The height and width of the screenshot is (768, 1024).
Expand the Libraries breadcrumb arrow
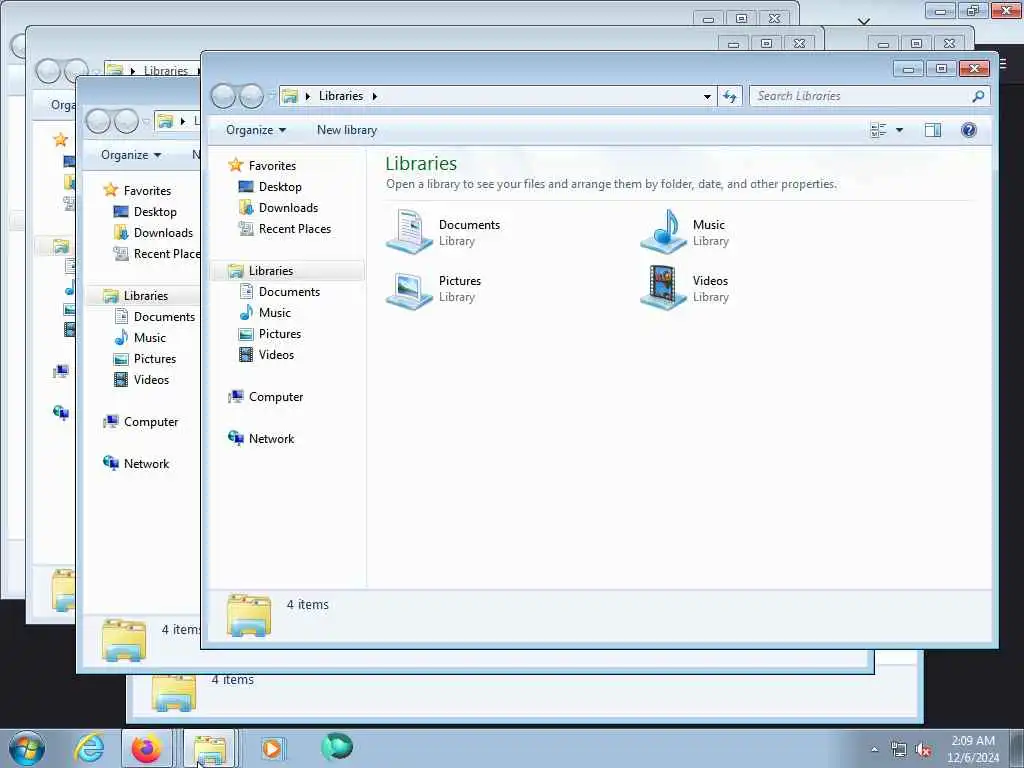pos(374,96)
